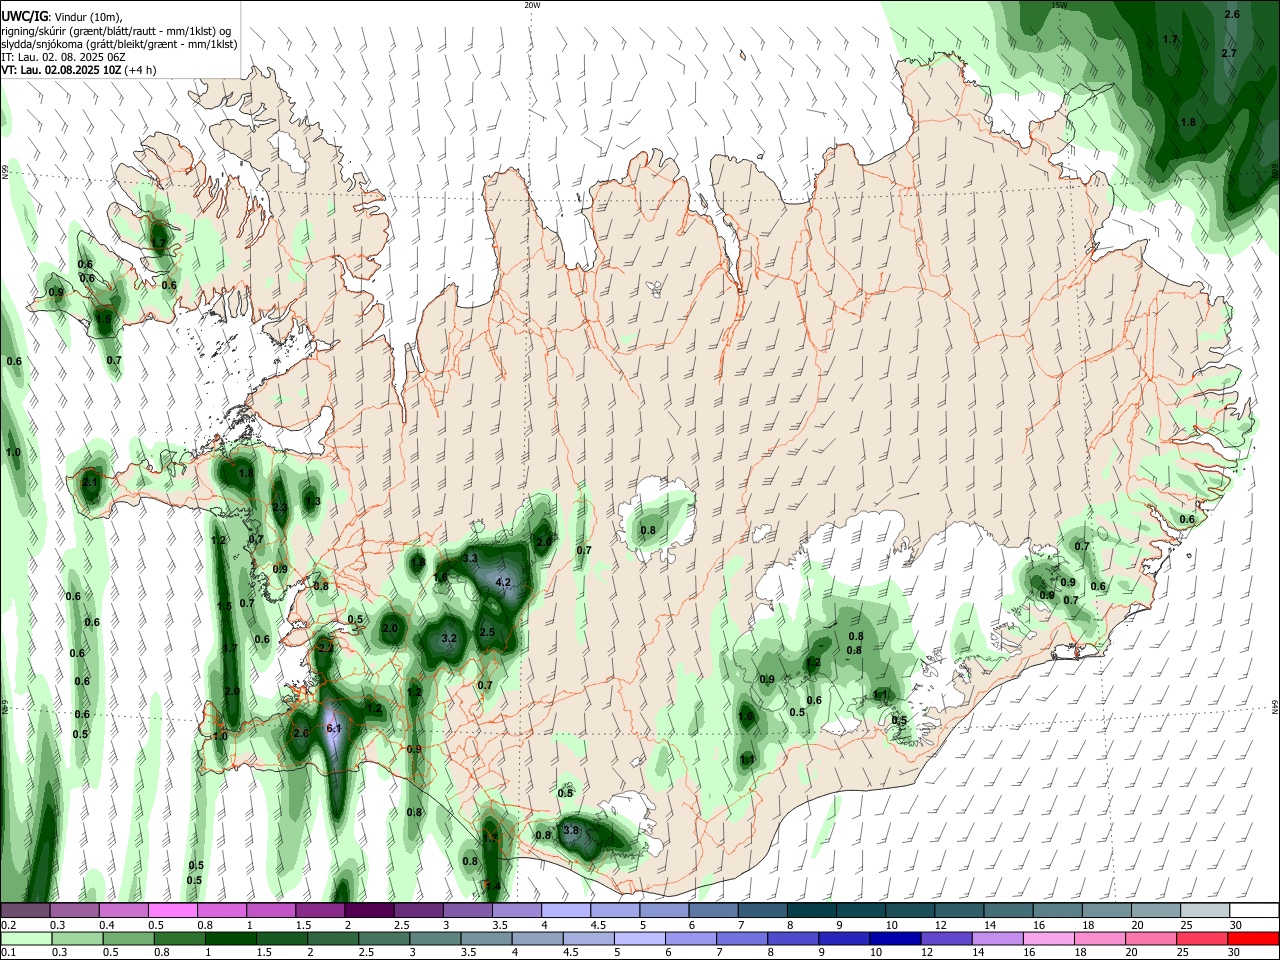Viewport: 1280px width, 960px height.
Task: Click the 6.1 precipitation value on the map
Action: pyautogui.click(x=335, y=729)
